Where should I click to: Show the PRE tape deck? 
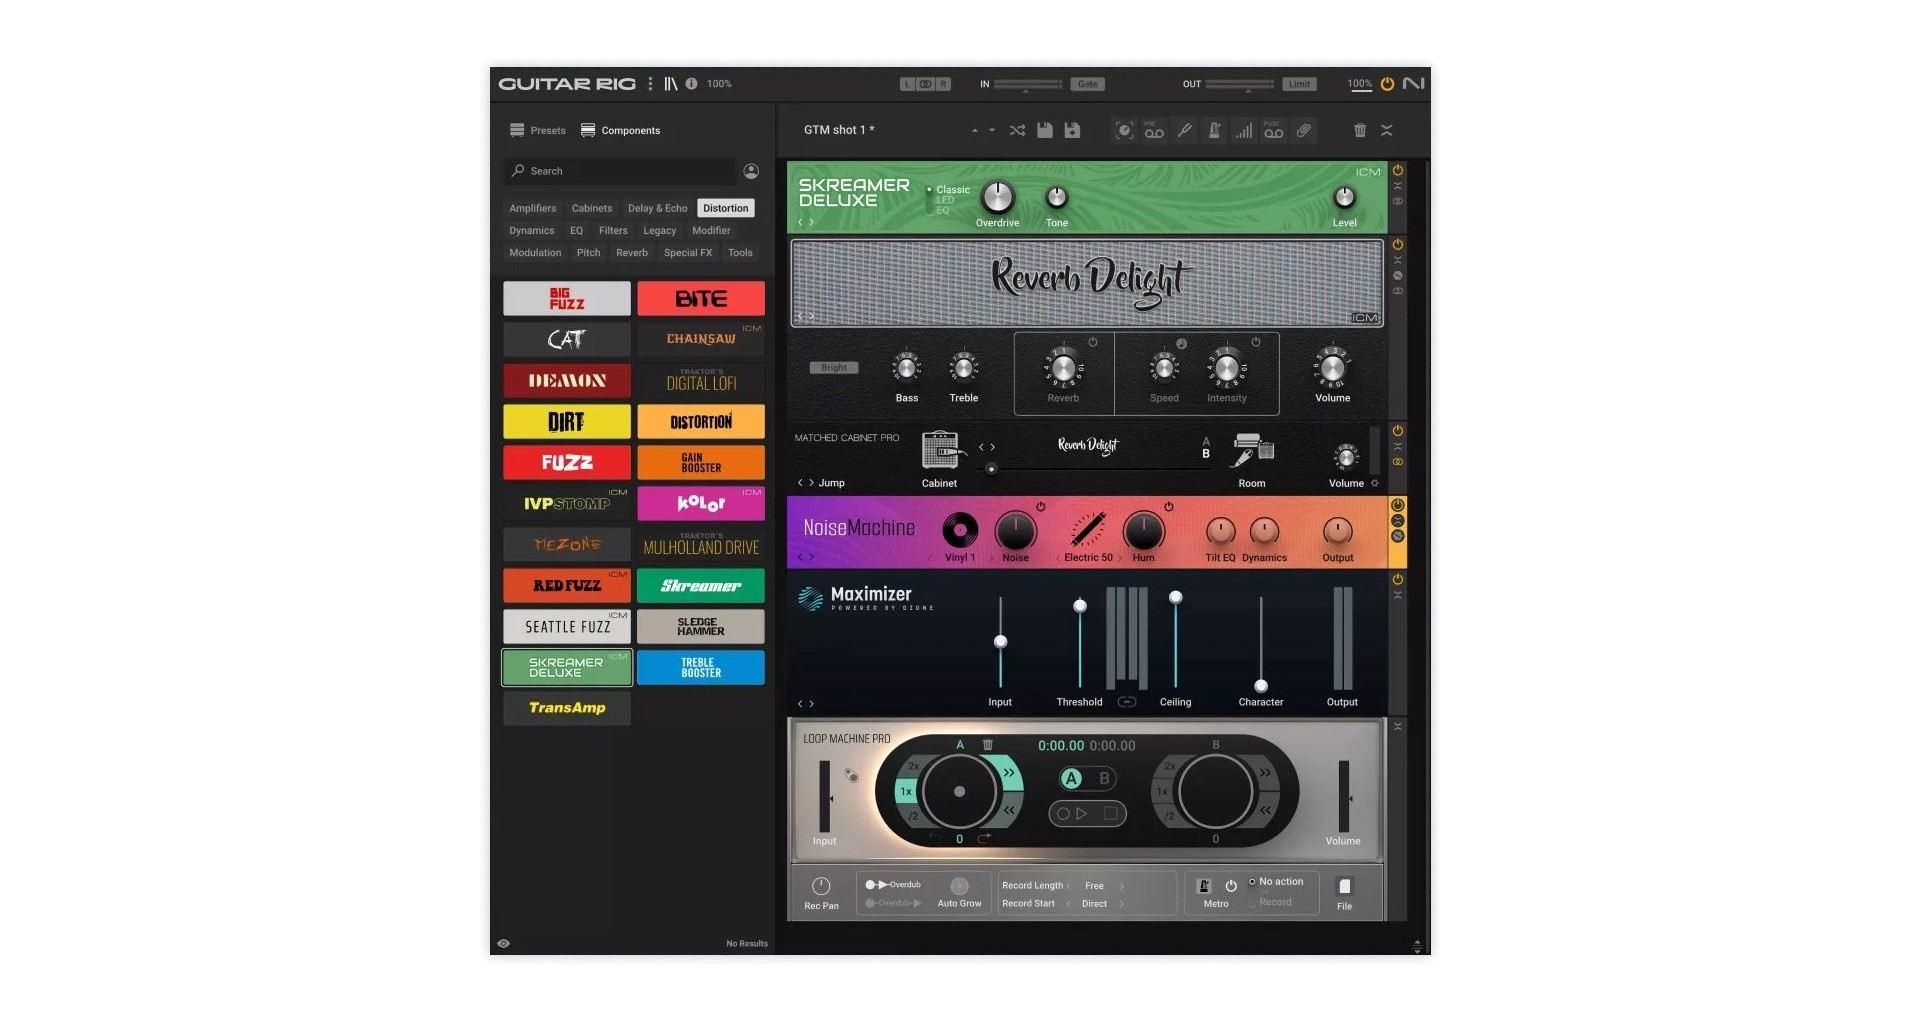coord(1154,130)
